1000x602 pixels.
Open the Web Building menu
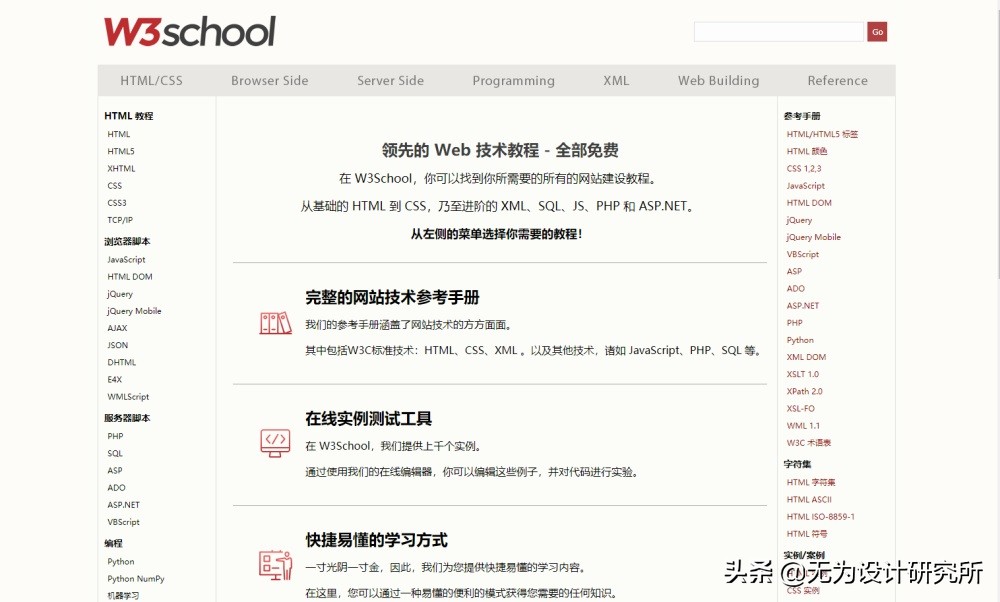click(718, 80)
